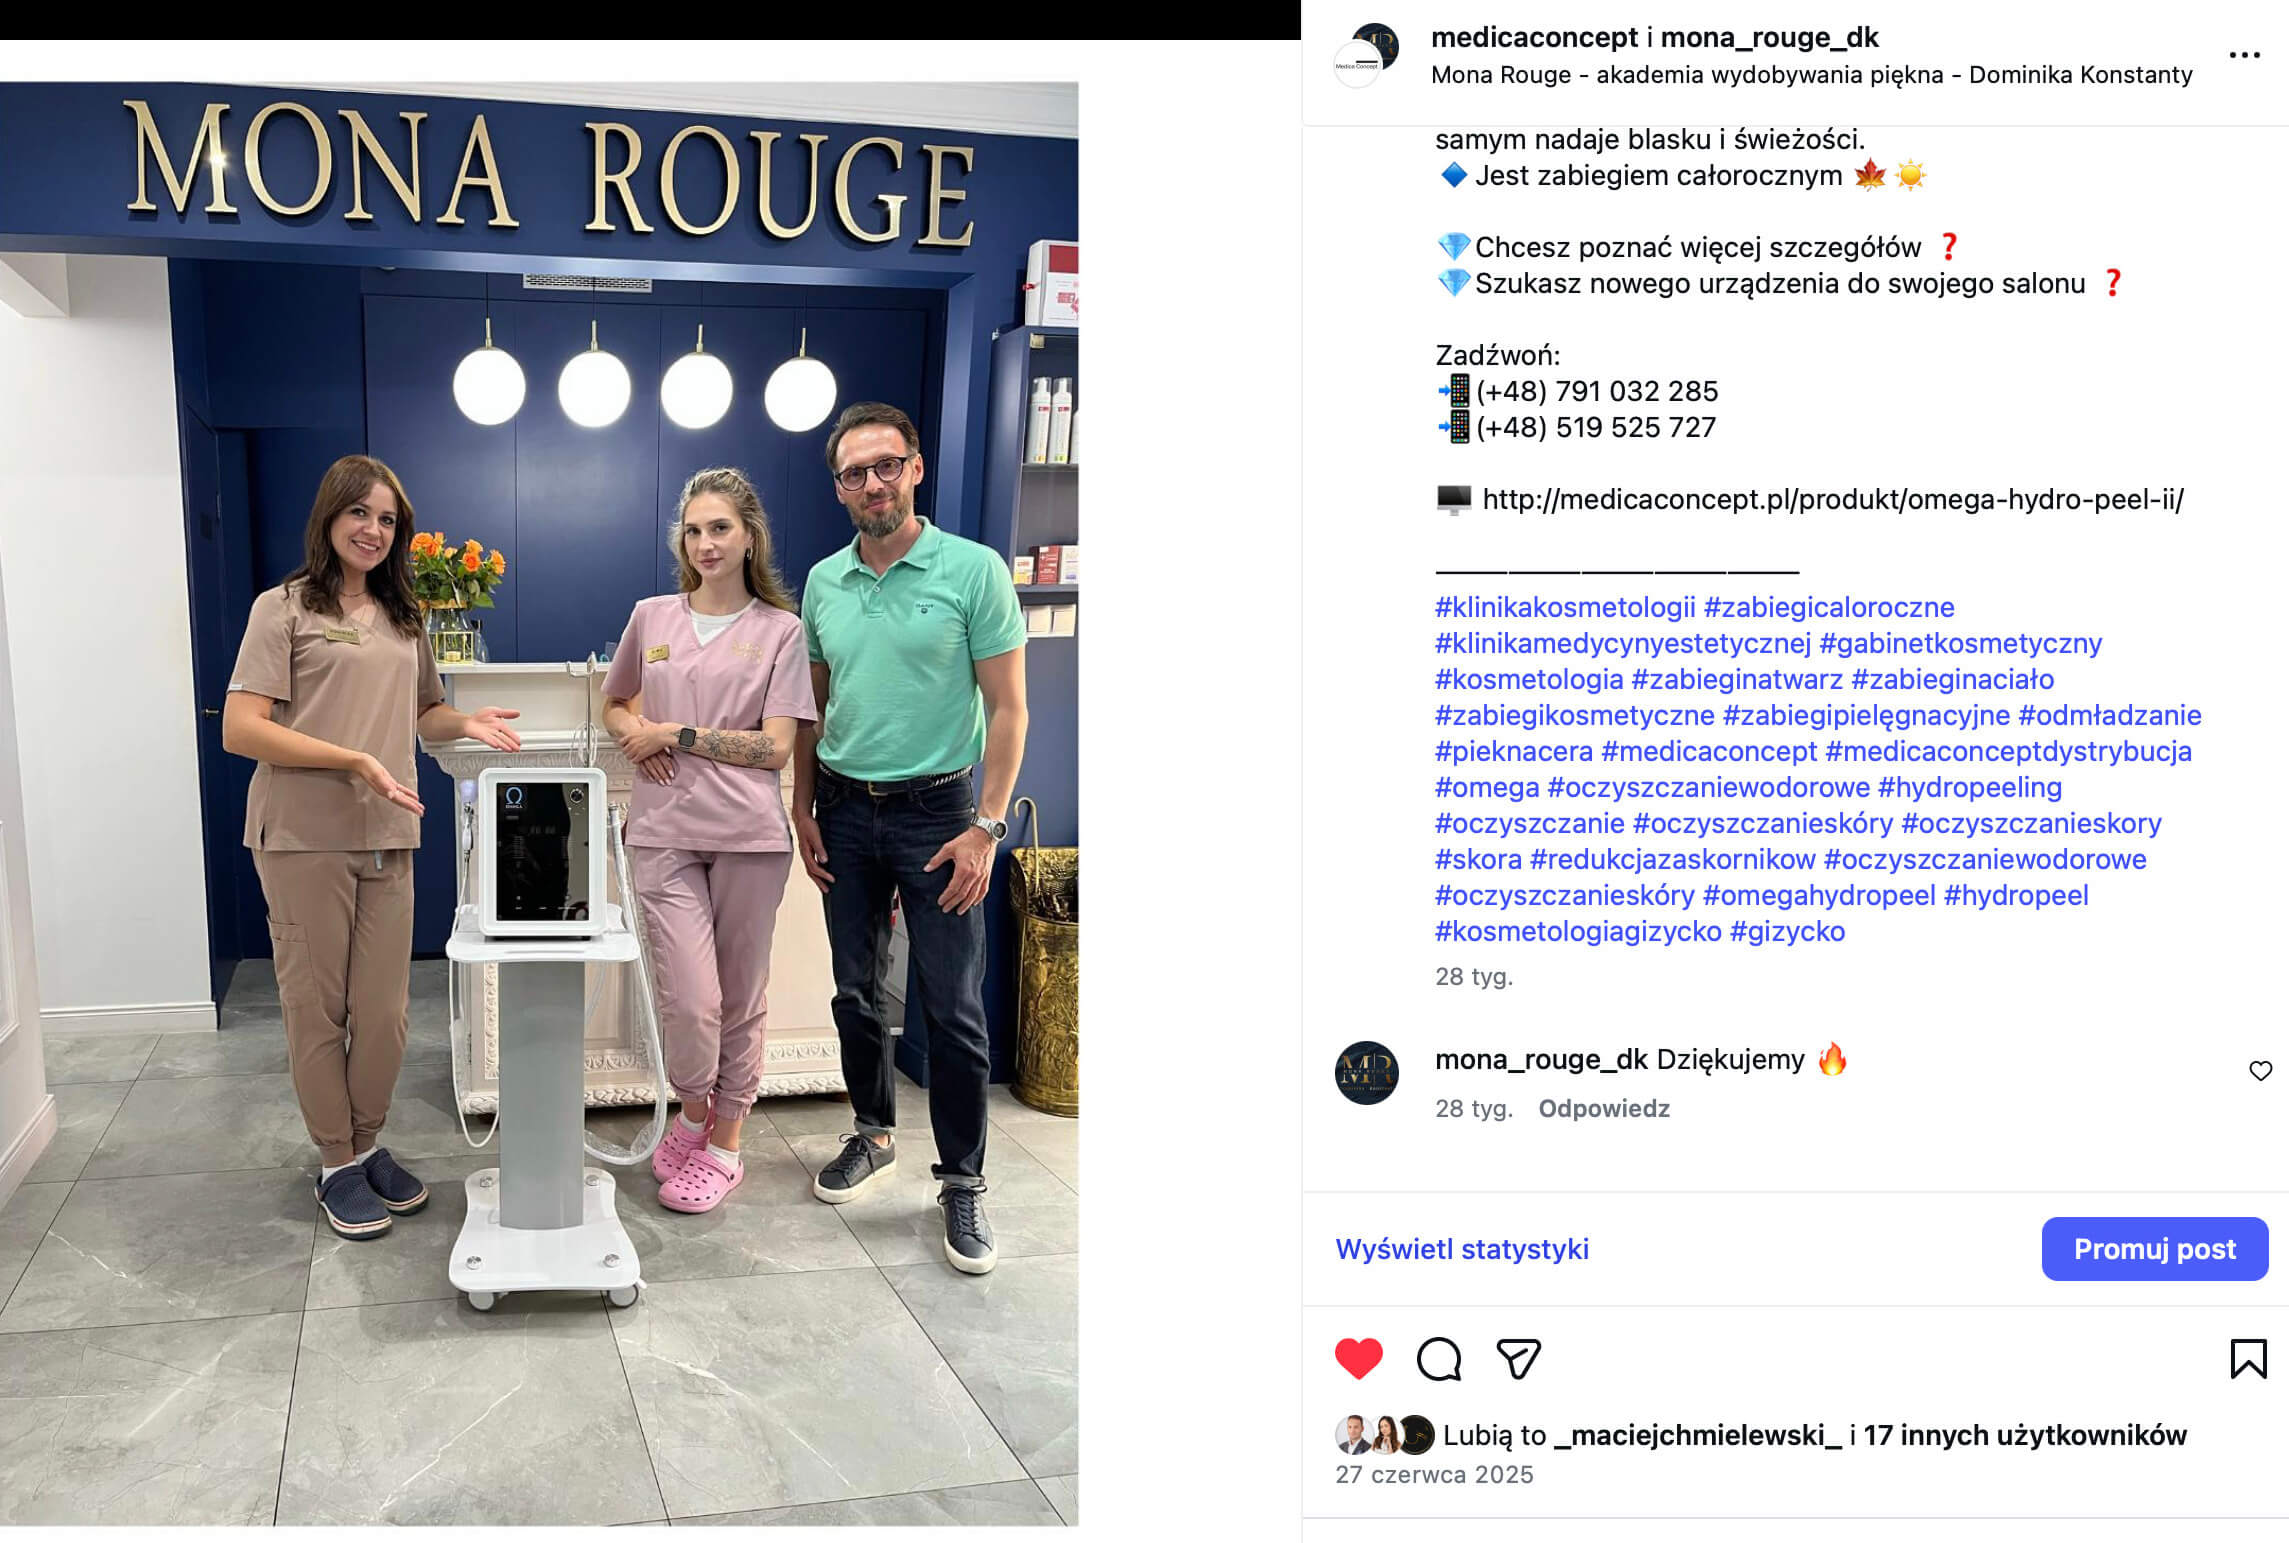Open mona_rouge_dk commenter avatar
The image size is (2289, 1543).
tap(1367, 1072)
